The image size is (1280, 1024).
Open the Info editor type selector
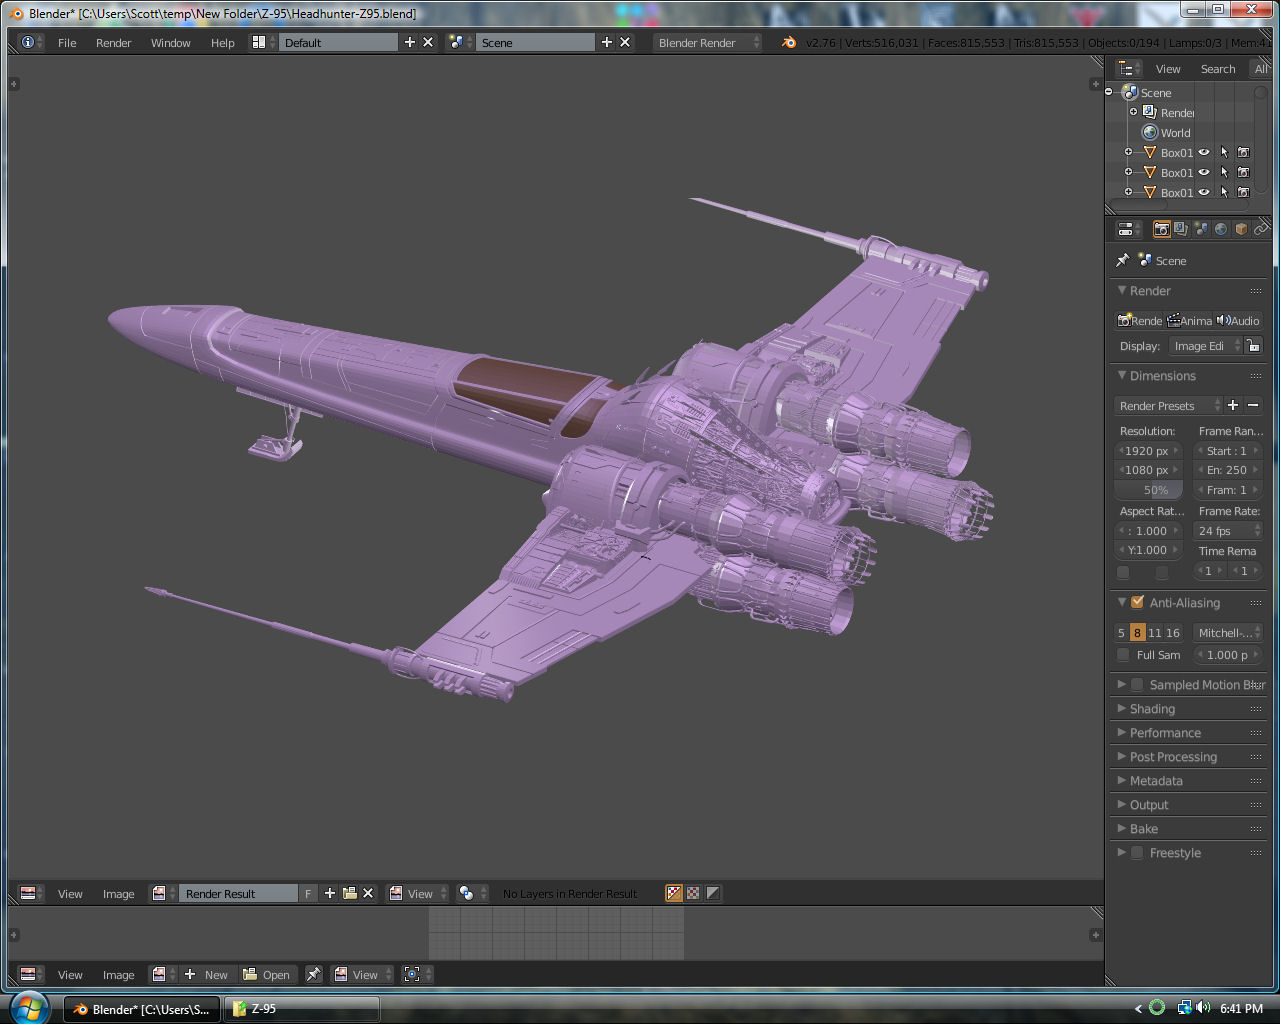31,42
